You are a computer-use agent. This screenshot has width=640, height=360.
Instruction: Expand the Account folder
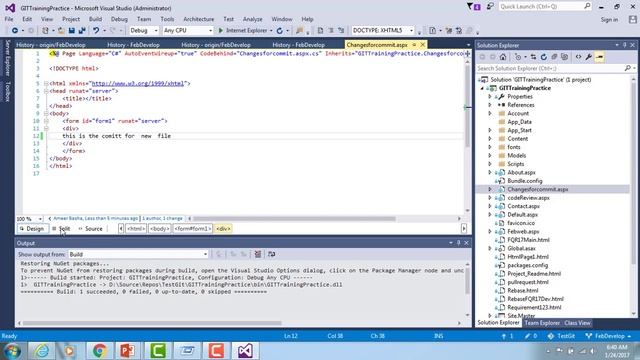coord(490,113)
